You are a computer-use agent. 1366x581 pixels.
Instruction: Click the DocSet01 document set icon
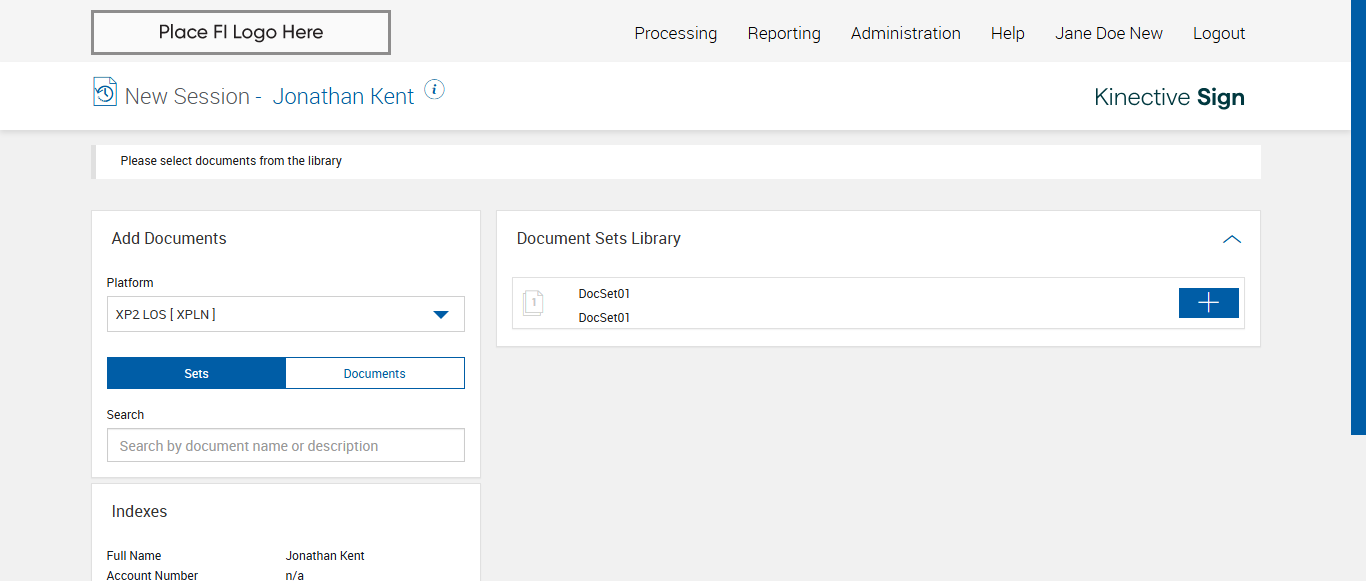click(x=534, y=303)
